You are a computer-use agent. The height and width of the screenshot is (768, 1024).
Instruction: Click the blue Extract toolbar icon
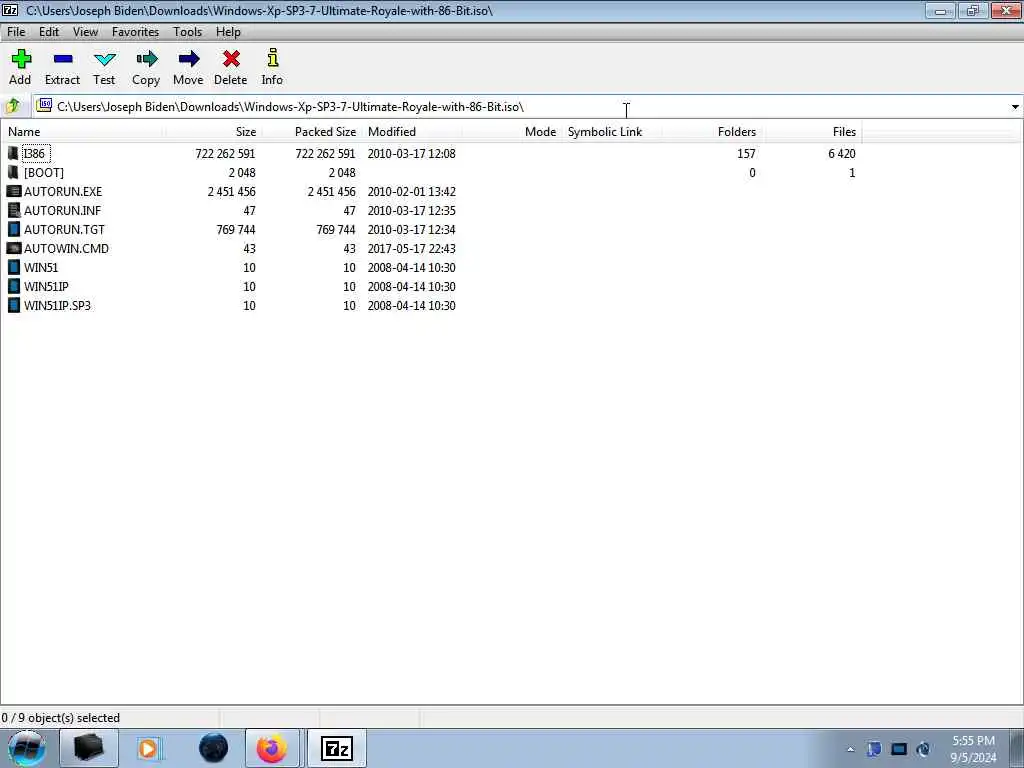tap(63, 59)
